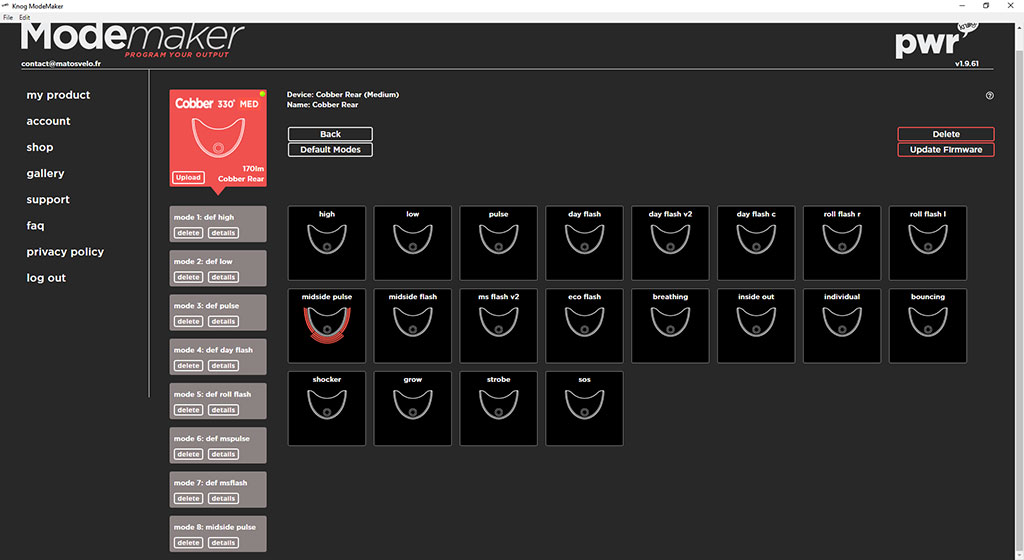
Task: View details of mode 6: def mspulse
Action: coord(223,454)
